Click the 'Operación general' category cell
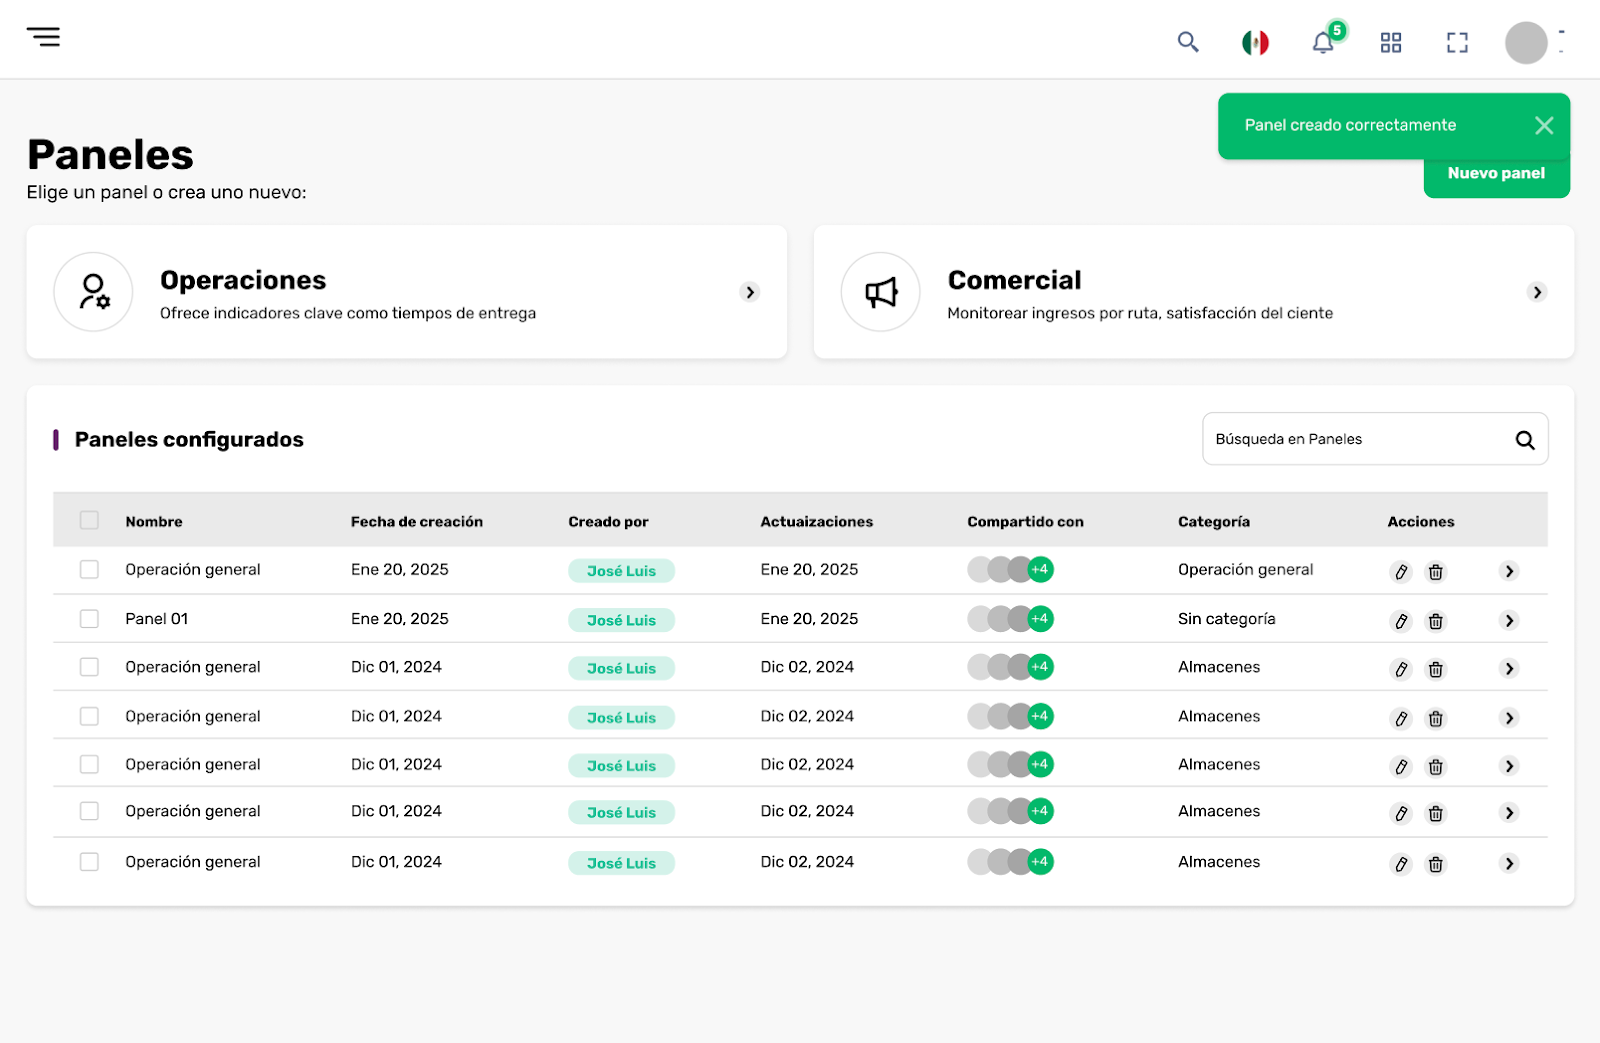 pyautogui.click(x=1245, y=570)
